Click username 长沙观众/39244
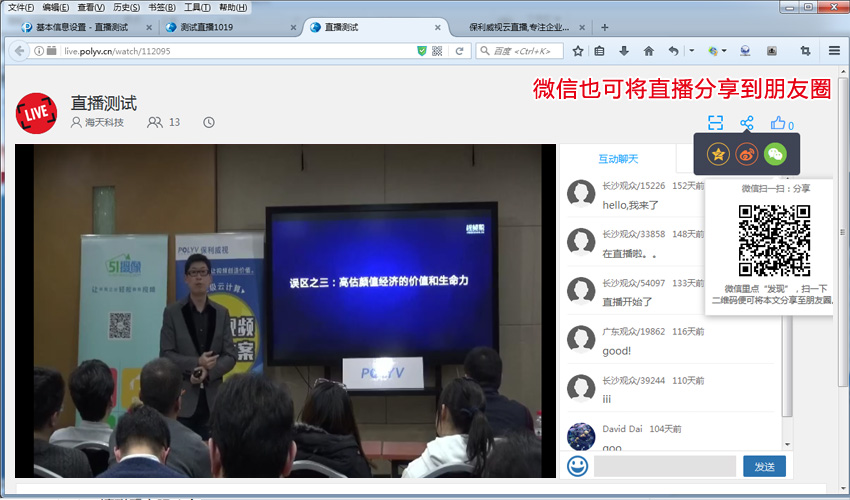The height and width of the screenshot is (500, 850). tap(633, 381)
